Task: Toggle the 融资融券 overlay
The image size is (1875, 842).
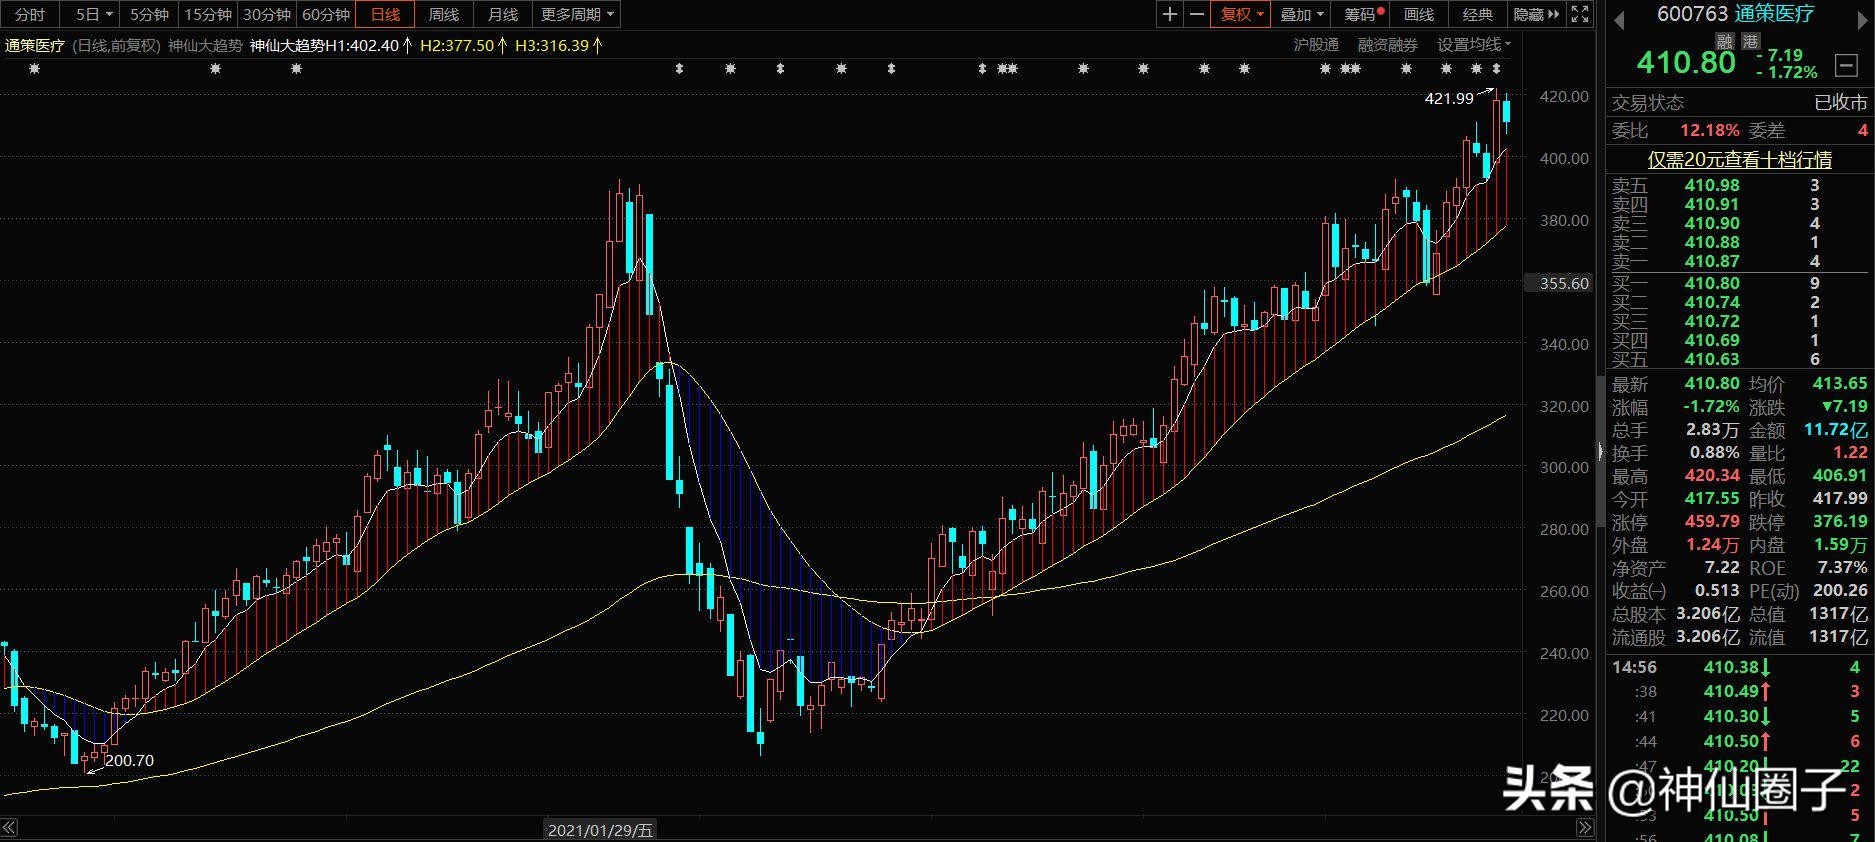Action: click(x=1388, y=45)
